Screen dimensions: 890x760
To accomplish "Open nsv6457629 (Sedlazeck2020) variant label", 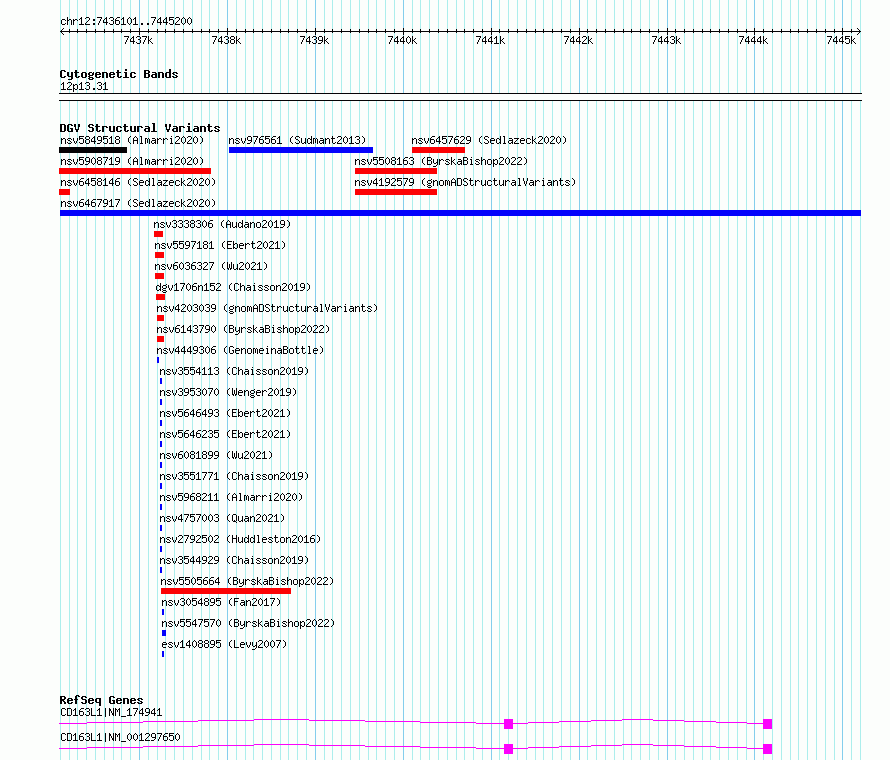I will [489, 140].
